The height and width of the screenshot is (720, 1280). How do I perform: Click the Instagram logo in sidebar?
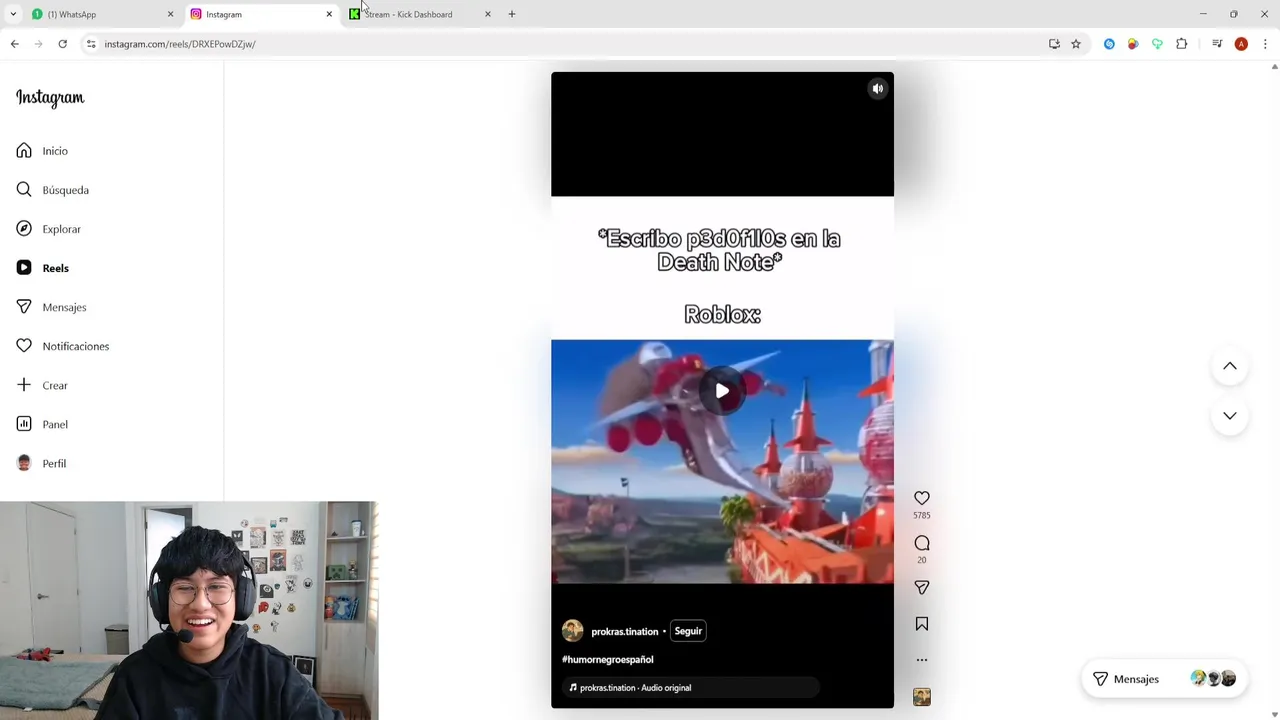click(x=50, y=98)
